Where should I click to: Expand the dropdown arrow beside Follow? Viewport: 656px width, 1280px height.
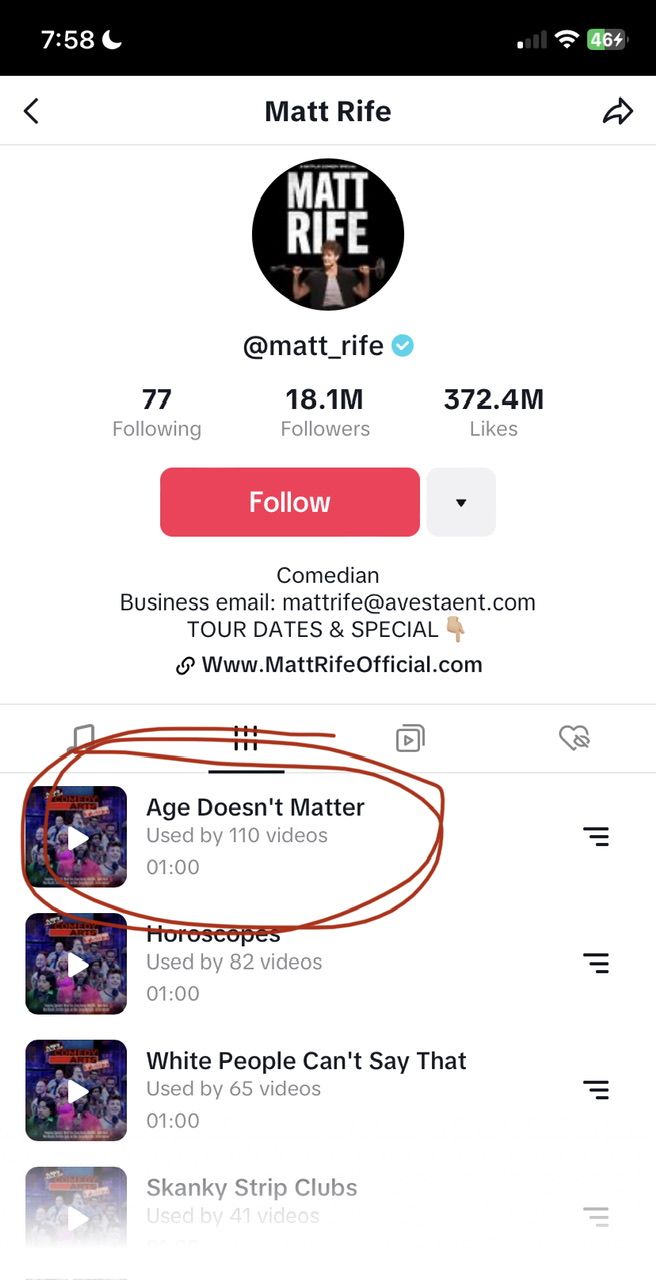[x=461, y=502]
